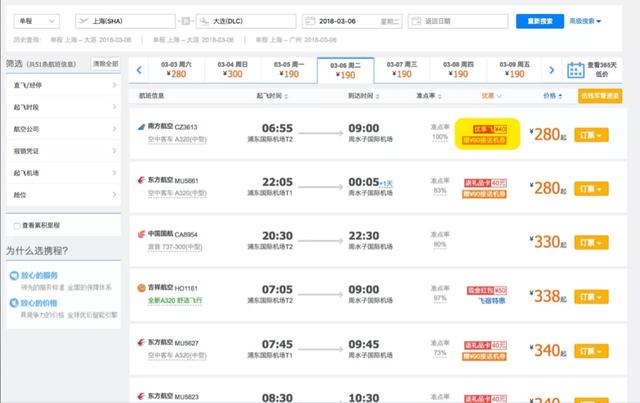Open 订票 dropdown for MU5627 flight
This screenshot has width=640, height=403.
point(591,351)
